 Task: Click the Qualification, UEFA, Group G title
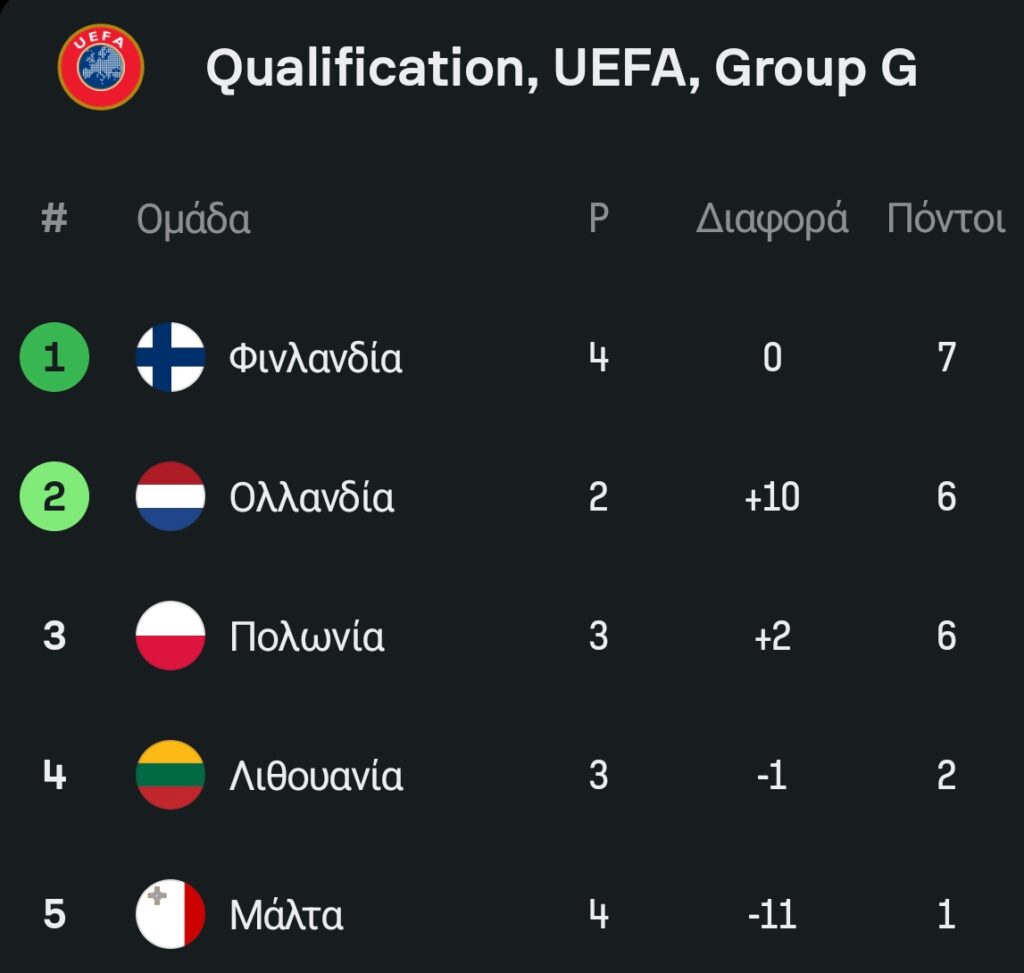click(x=561, y=68)
